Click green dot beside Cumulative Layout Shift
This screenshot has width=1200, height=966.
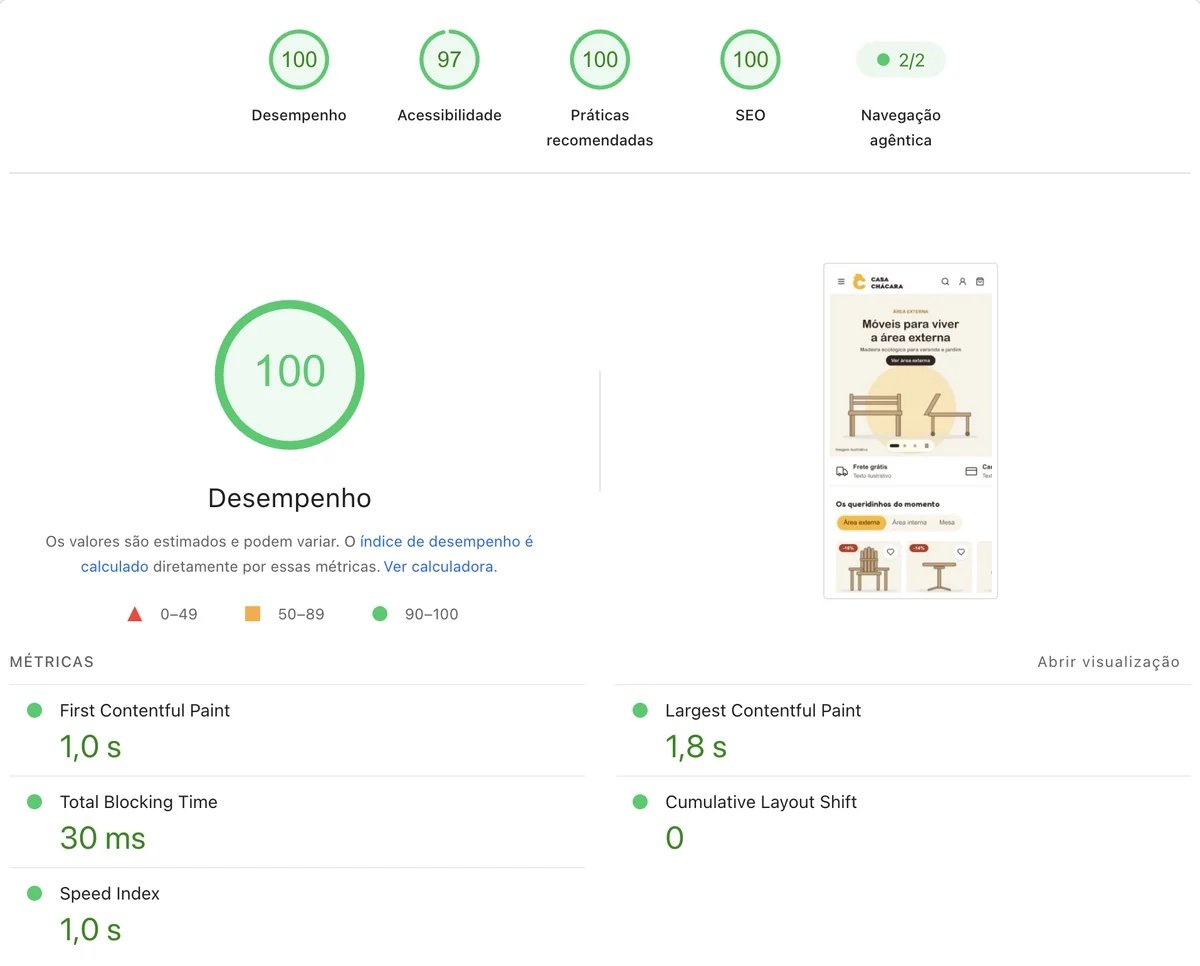tap(640, 802)
